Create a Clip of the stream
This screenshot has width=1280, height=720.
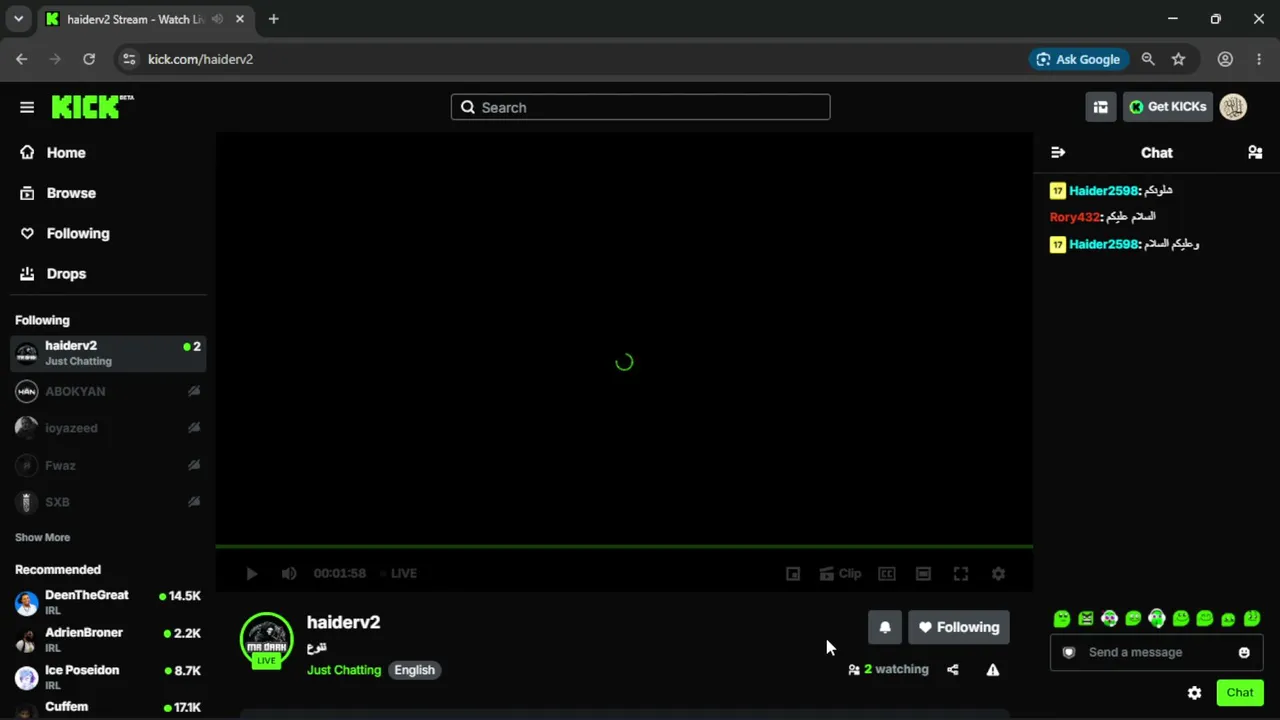coord(840,574)
